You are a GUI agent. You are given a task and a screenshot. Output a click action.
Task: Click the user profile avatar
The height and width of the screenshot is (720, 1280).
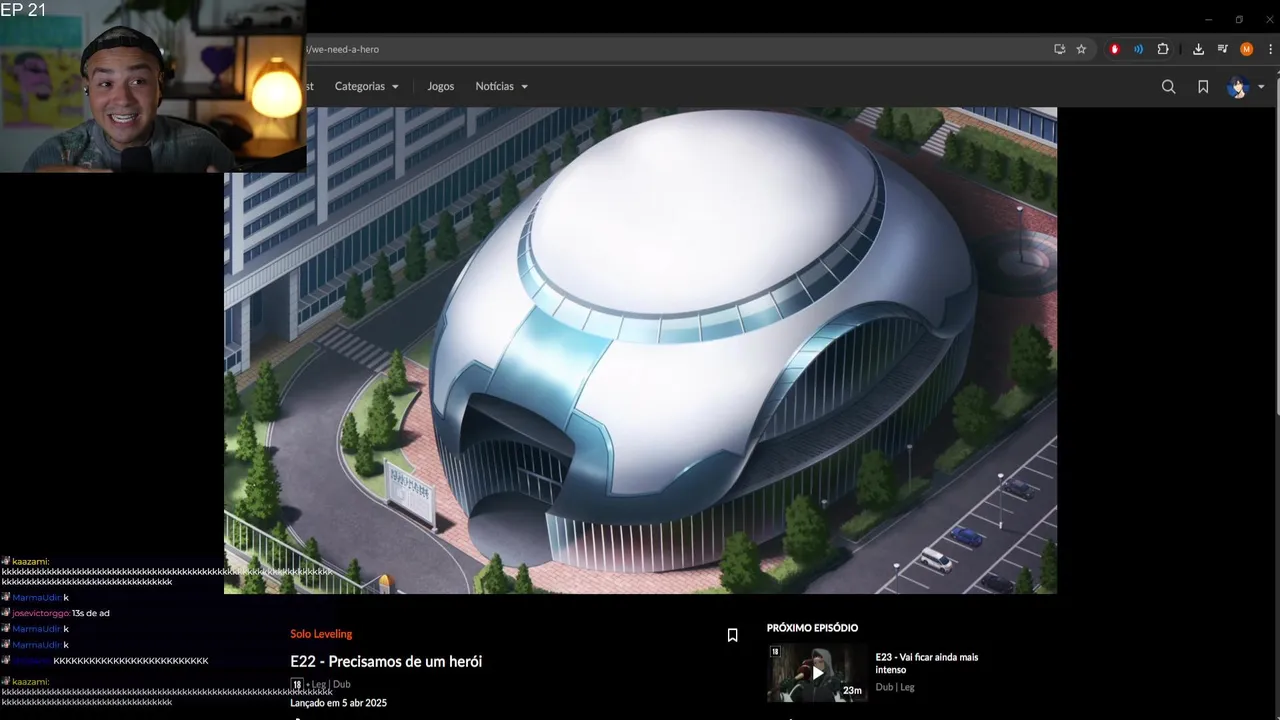point(1238,87)
